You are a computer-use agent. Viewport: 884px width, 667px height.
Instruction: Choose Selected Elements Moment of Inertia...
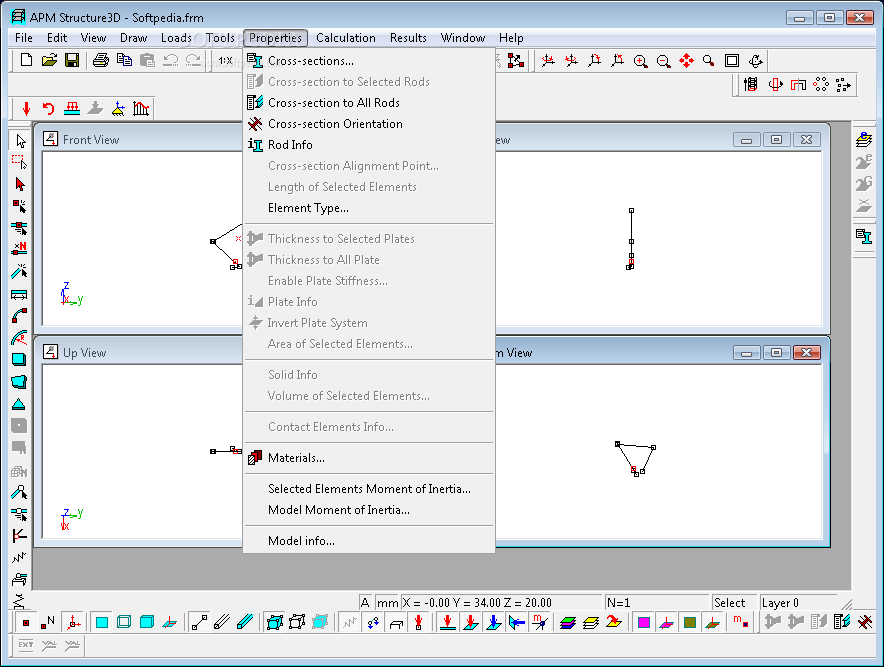[369, 489]
